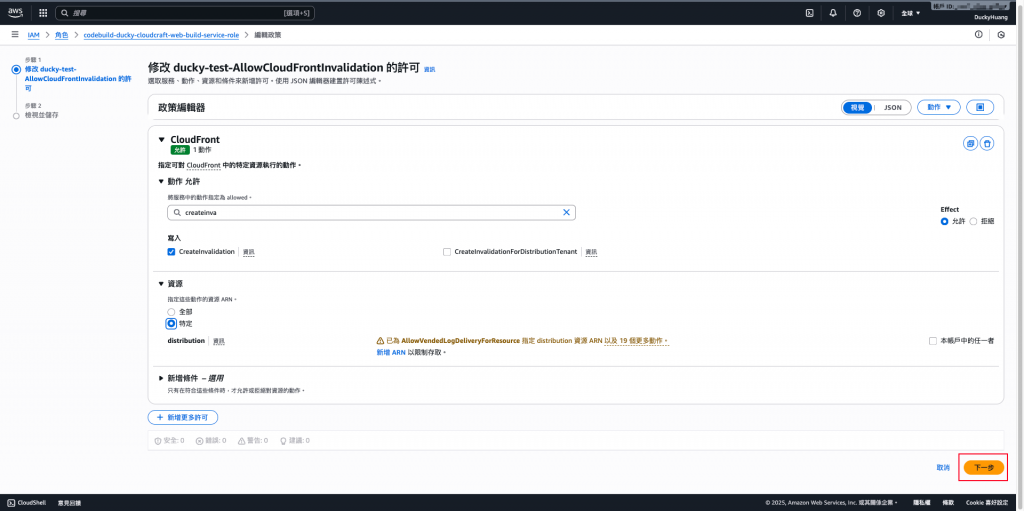1024x511 pixels.
Task: Open codebuild-ducky-cloudcraft-web-build-service-role breadcrumb
Action: tap(161, 35)
